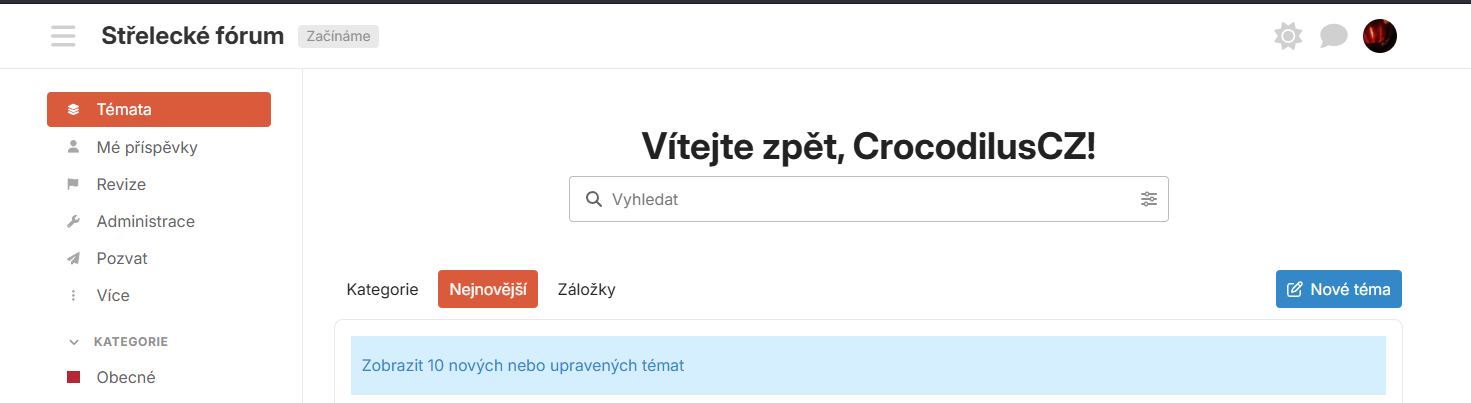Show 10 new or updated topics banner
Image resolution: width=1471 pixels, height=403 pixels.
[x=868, y=365]
